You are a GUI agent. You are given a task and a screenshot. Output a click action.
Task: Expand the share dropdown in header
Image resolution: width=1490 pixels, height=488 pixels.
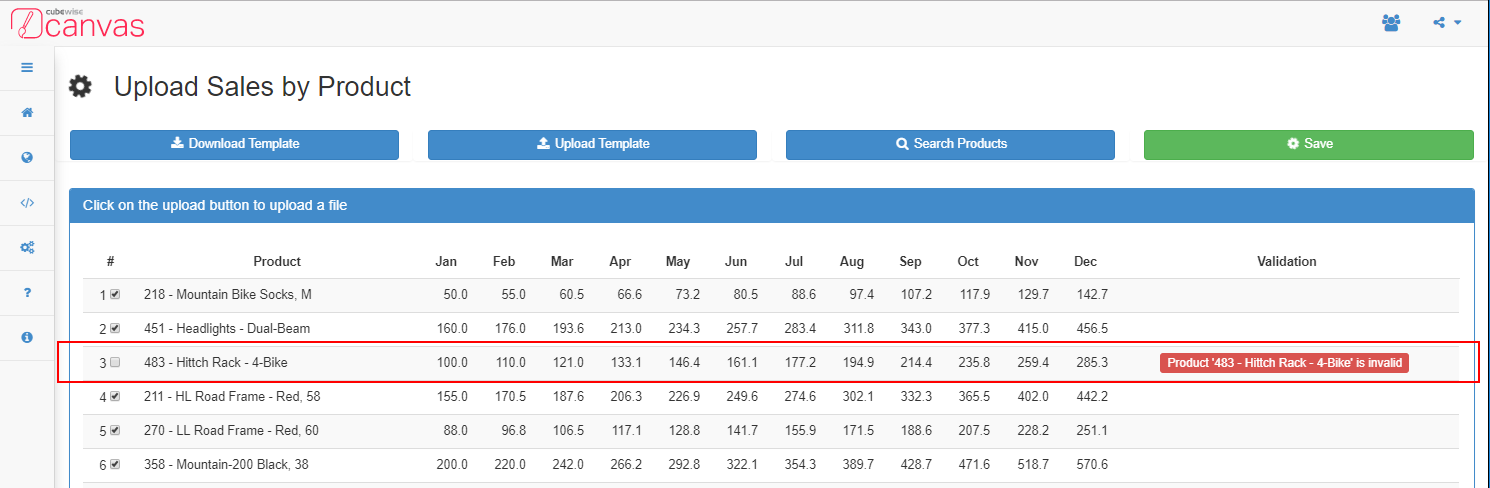point(1446,22)
